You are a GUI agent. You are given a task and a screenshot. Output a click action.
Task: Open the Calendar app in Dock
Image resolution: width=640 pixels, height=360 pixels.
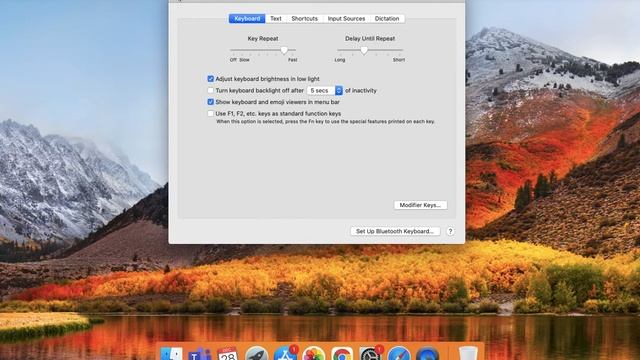point(228,354)
